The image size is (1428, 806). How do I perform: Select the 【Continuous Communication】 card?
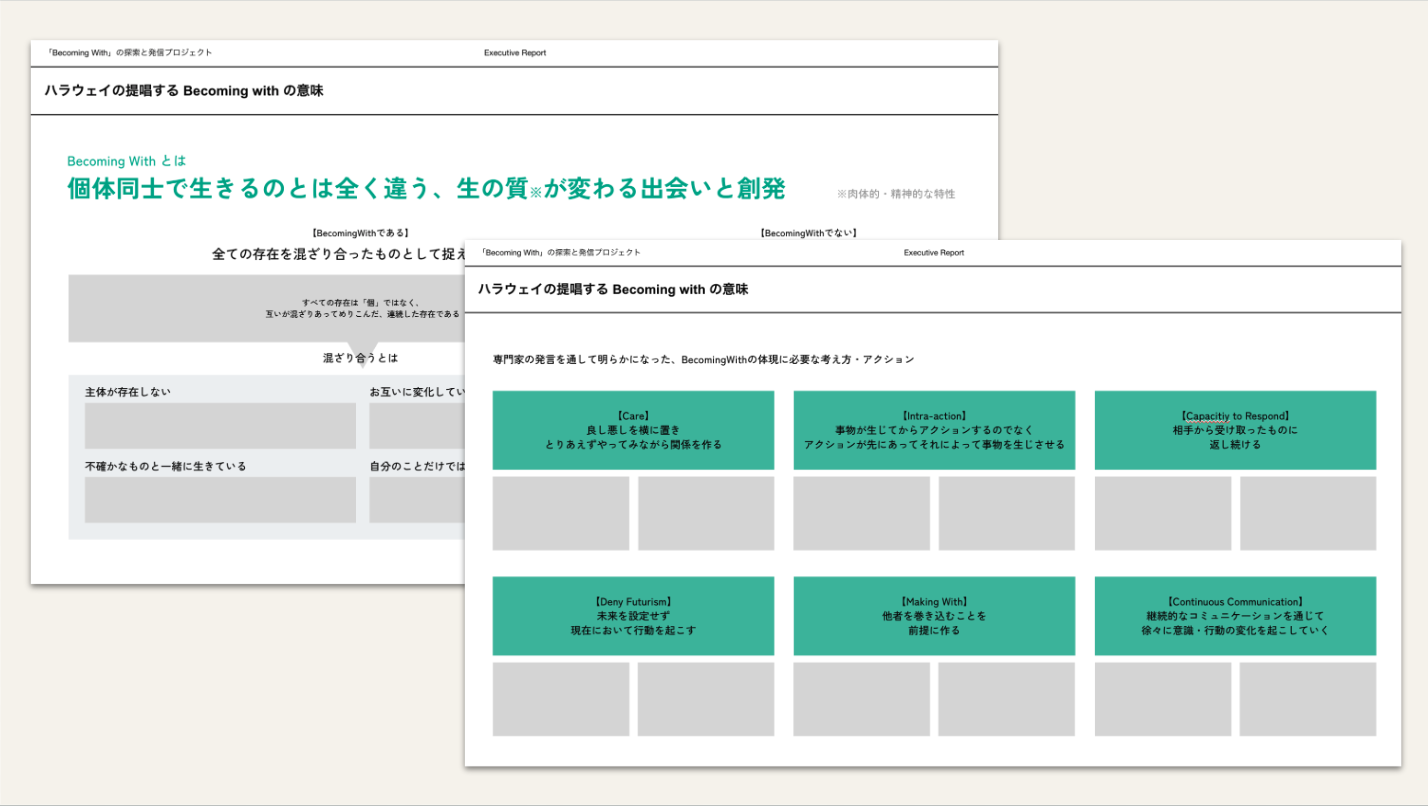[1236, 616]
